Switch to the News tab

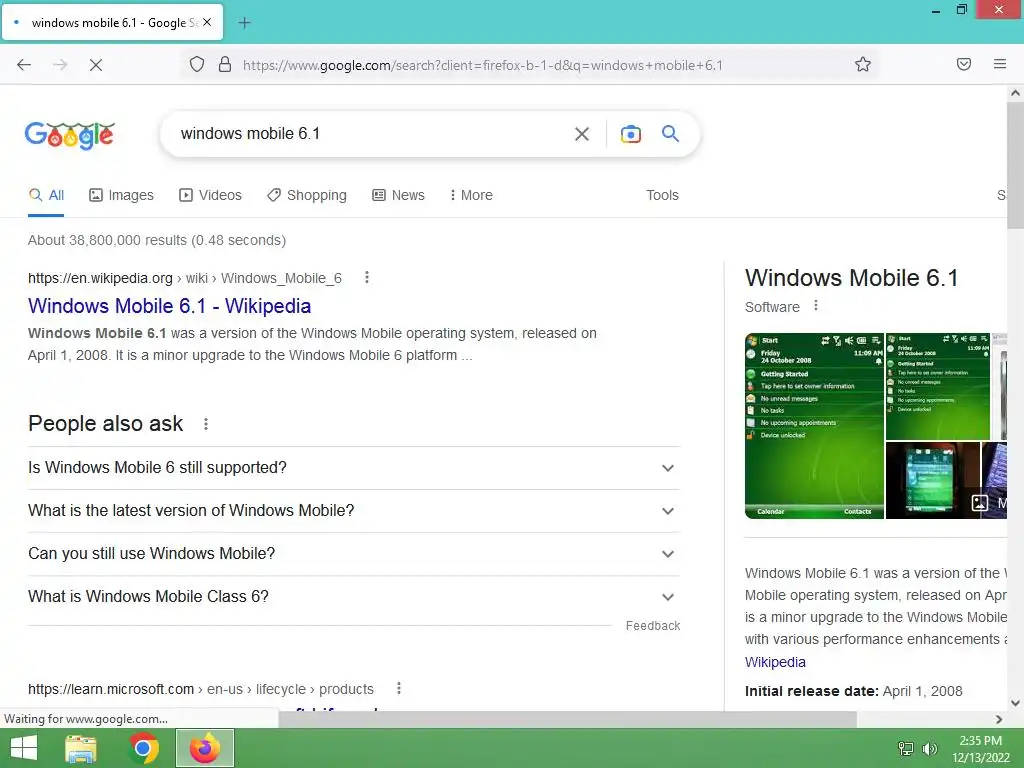tap(398, 195)
